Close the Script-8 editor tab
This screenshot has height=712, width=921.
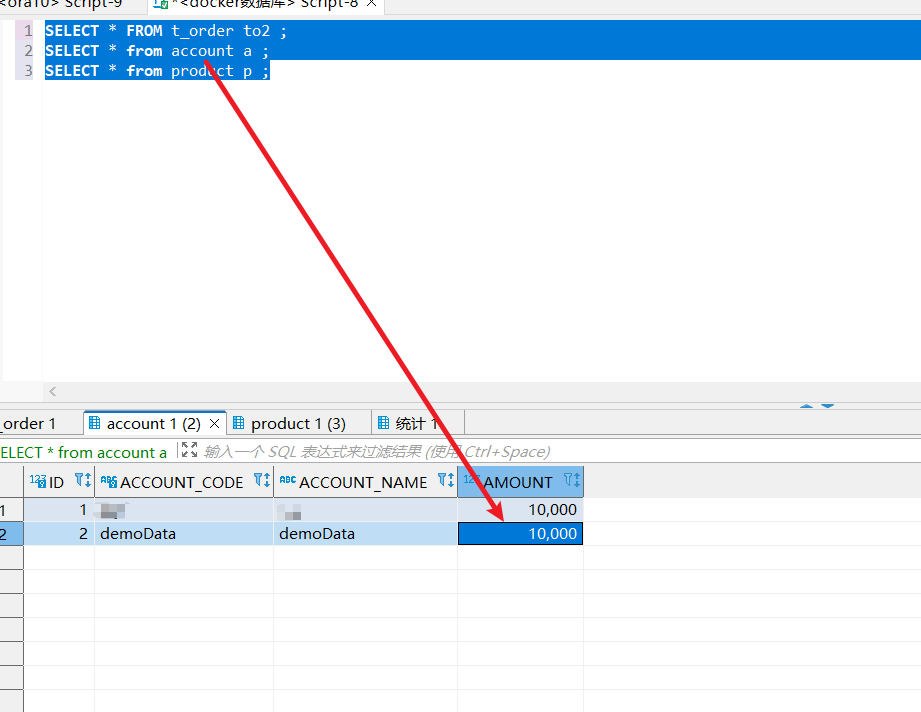(x=371, y=4)
